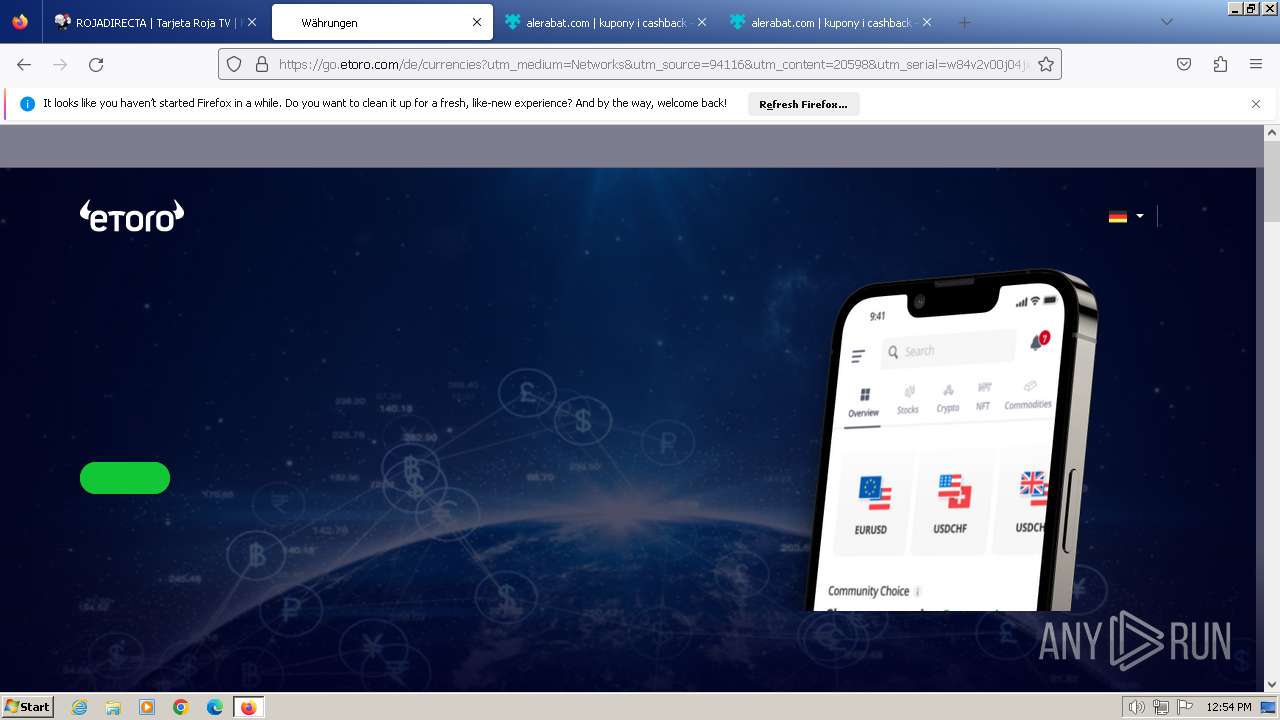
Task: Dismiss the Firefox refresh notification bar
Action: [x=1256, y=104]
